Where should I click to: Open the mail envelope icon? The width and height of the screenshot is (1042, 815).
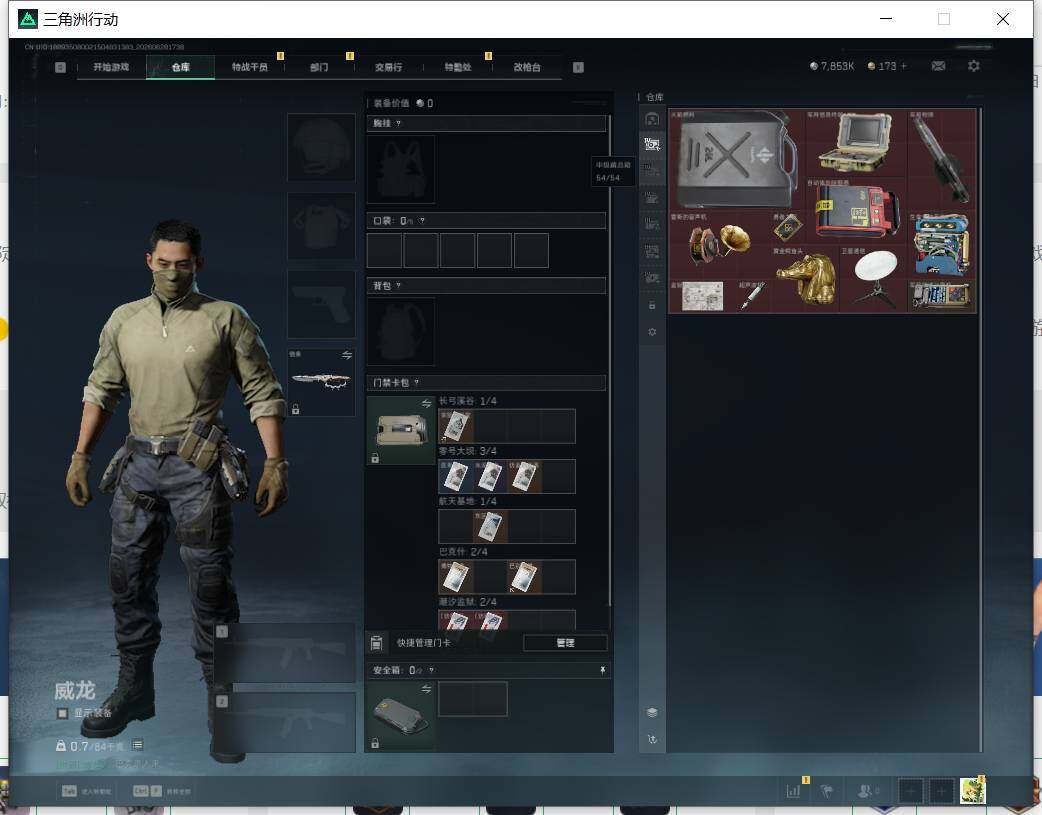click(938, 66)
